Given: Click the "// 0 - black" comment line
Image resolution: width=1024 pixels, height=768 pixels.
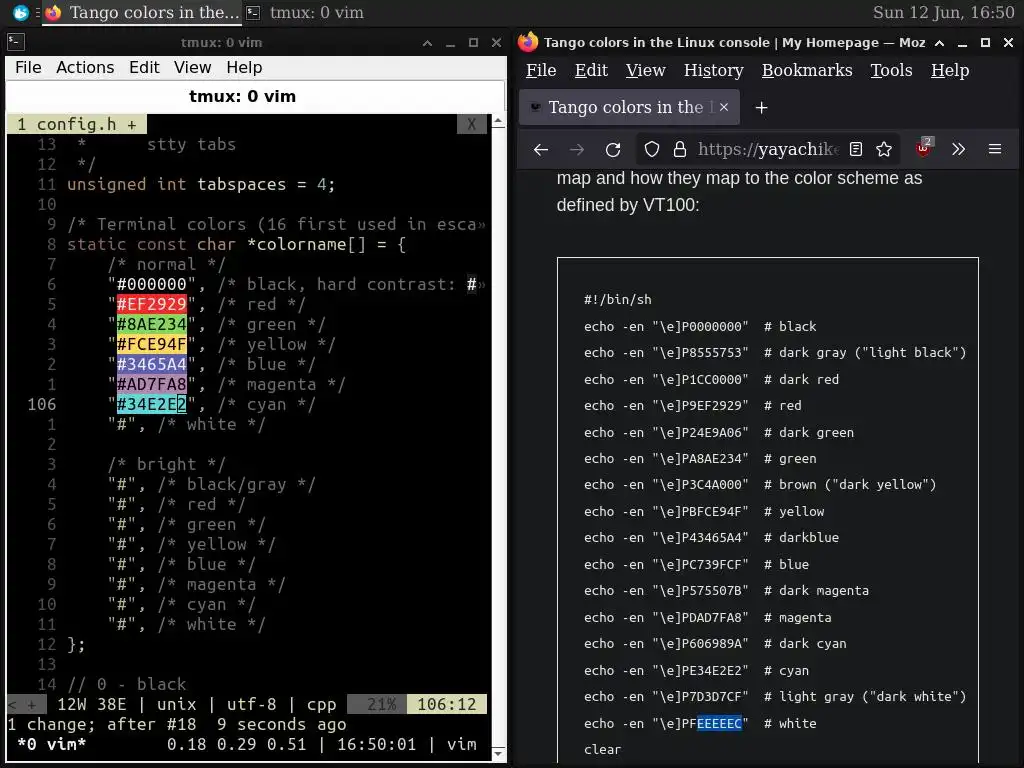Looking at the screenshot, I should point(127,684).
